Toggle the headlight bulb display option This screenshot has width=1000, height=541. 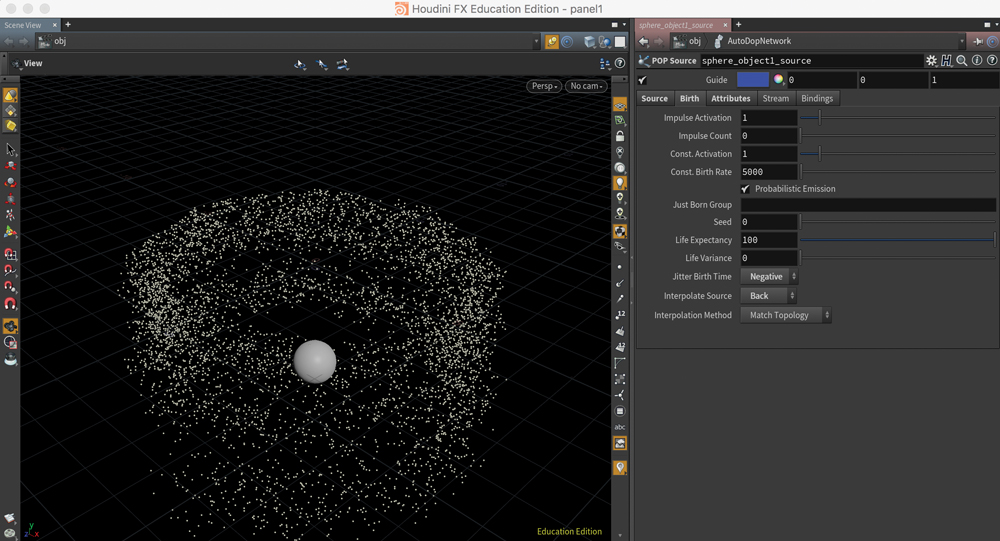pyautogui.click(x=620, y=183)
